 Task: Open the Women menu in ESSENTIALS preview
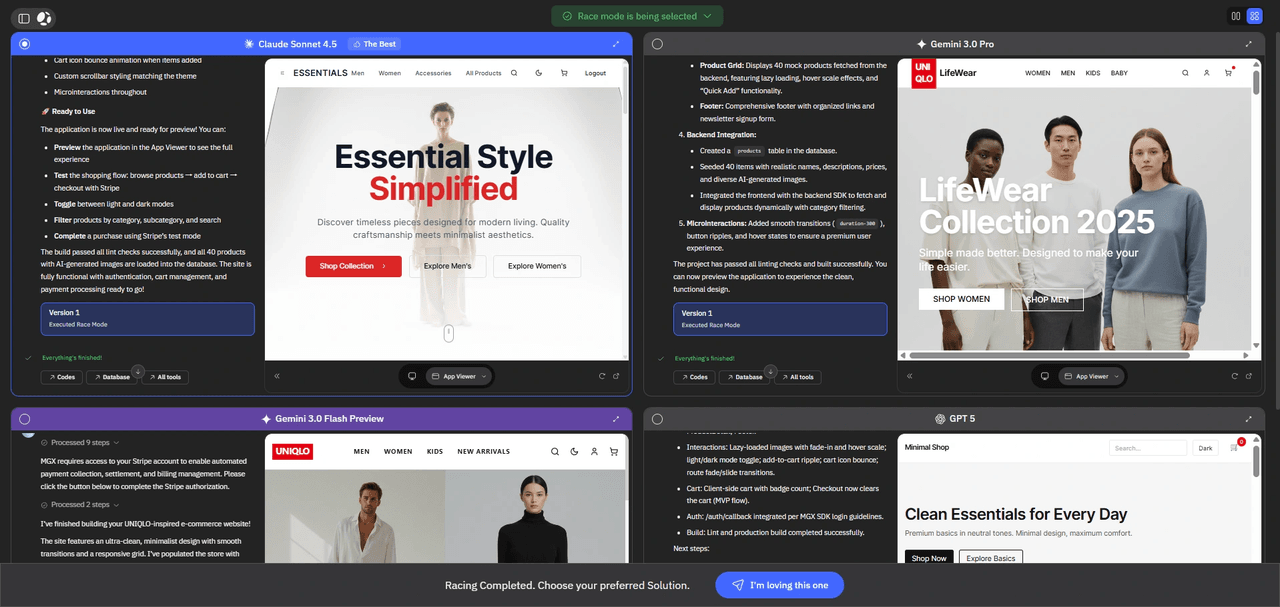tap(389, 73)
